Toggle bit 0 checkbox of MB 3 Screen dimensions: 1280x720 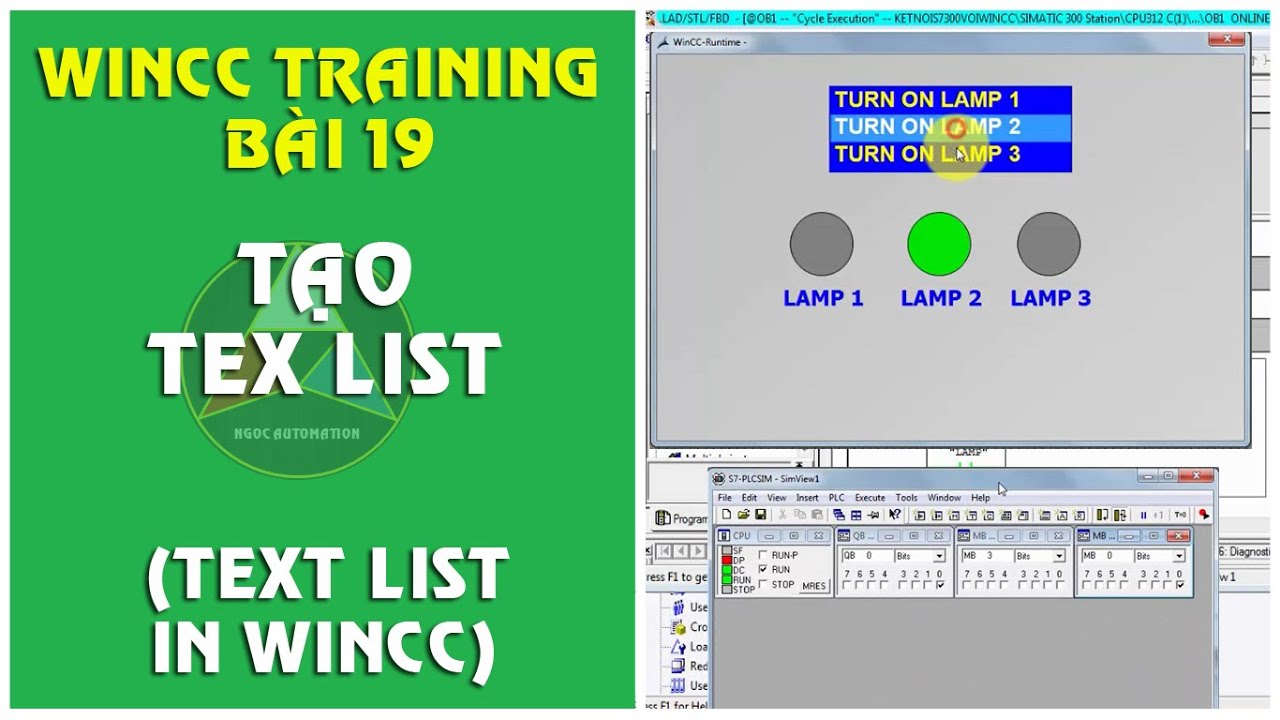coord(1060,585)
